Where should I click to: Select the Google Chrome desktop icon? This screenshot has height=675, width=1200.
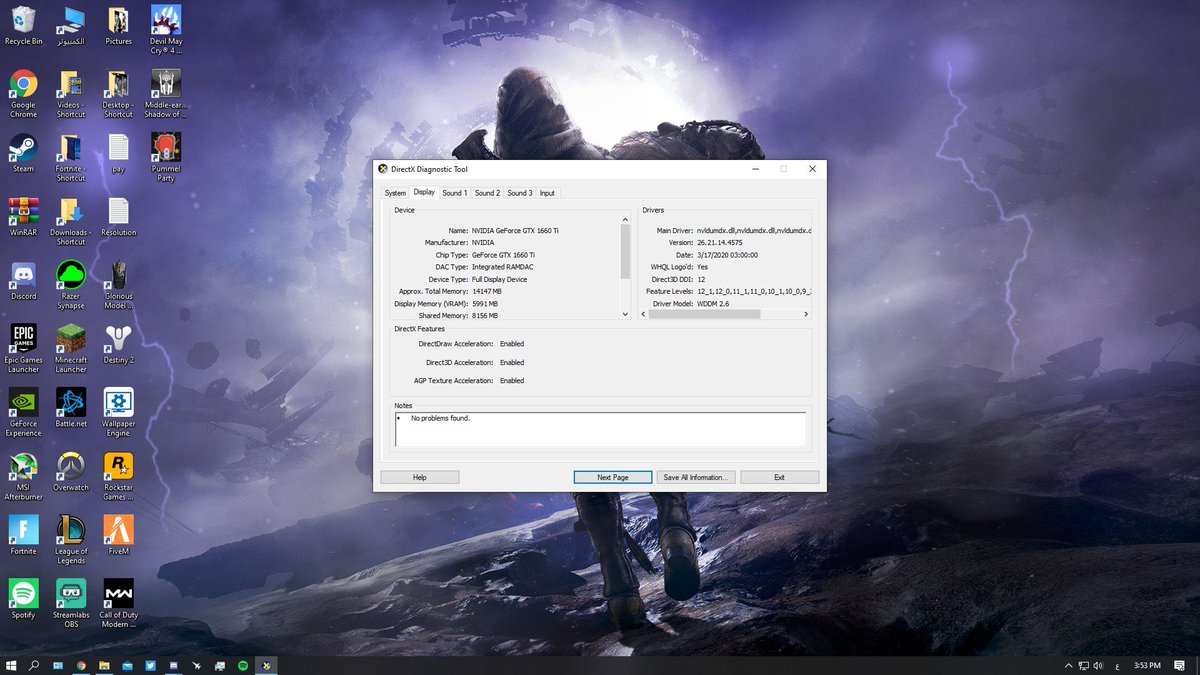point(23,94)
